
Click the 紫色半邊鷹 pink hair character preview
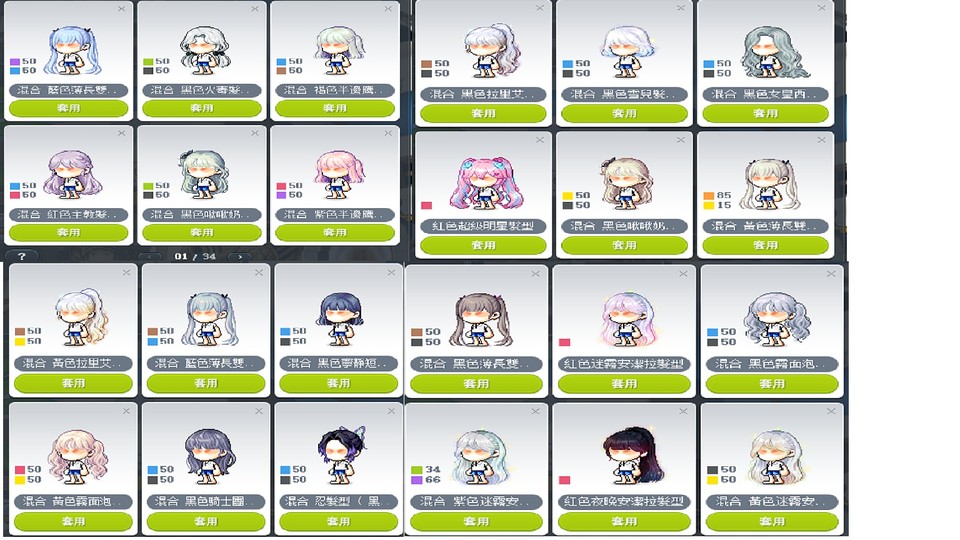coord(339,173)
